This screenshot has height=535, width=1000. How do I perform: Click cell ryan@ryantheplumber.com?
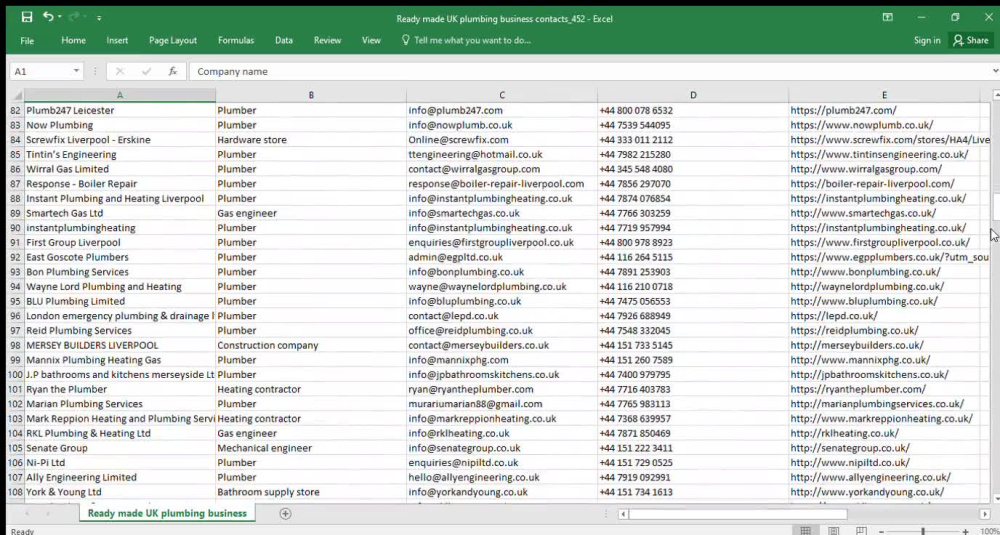[502, 389]
